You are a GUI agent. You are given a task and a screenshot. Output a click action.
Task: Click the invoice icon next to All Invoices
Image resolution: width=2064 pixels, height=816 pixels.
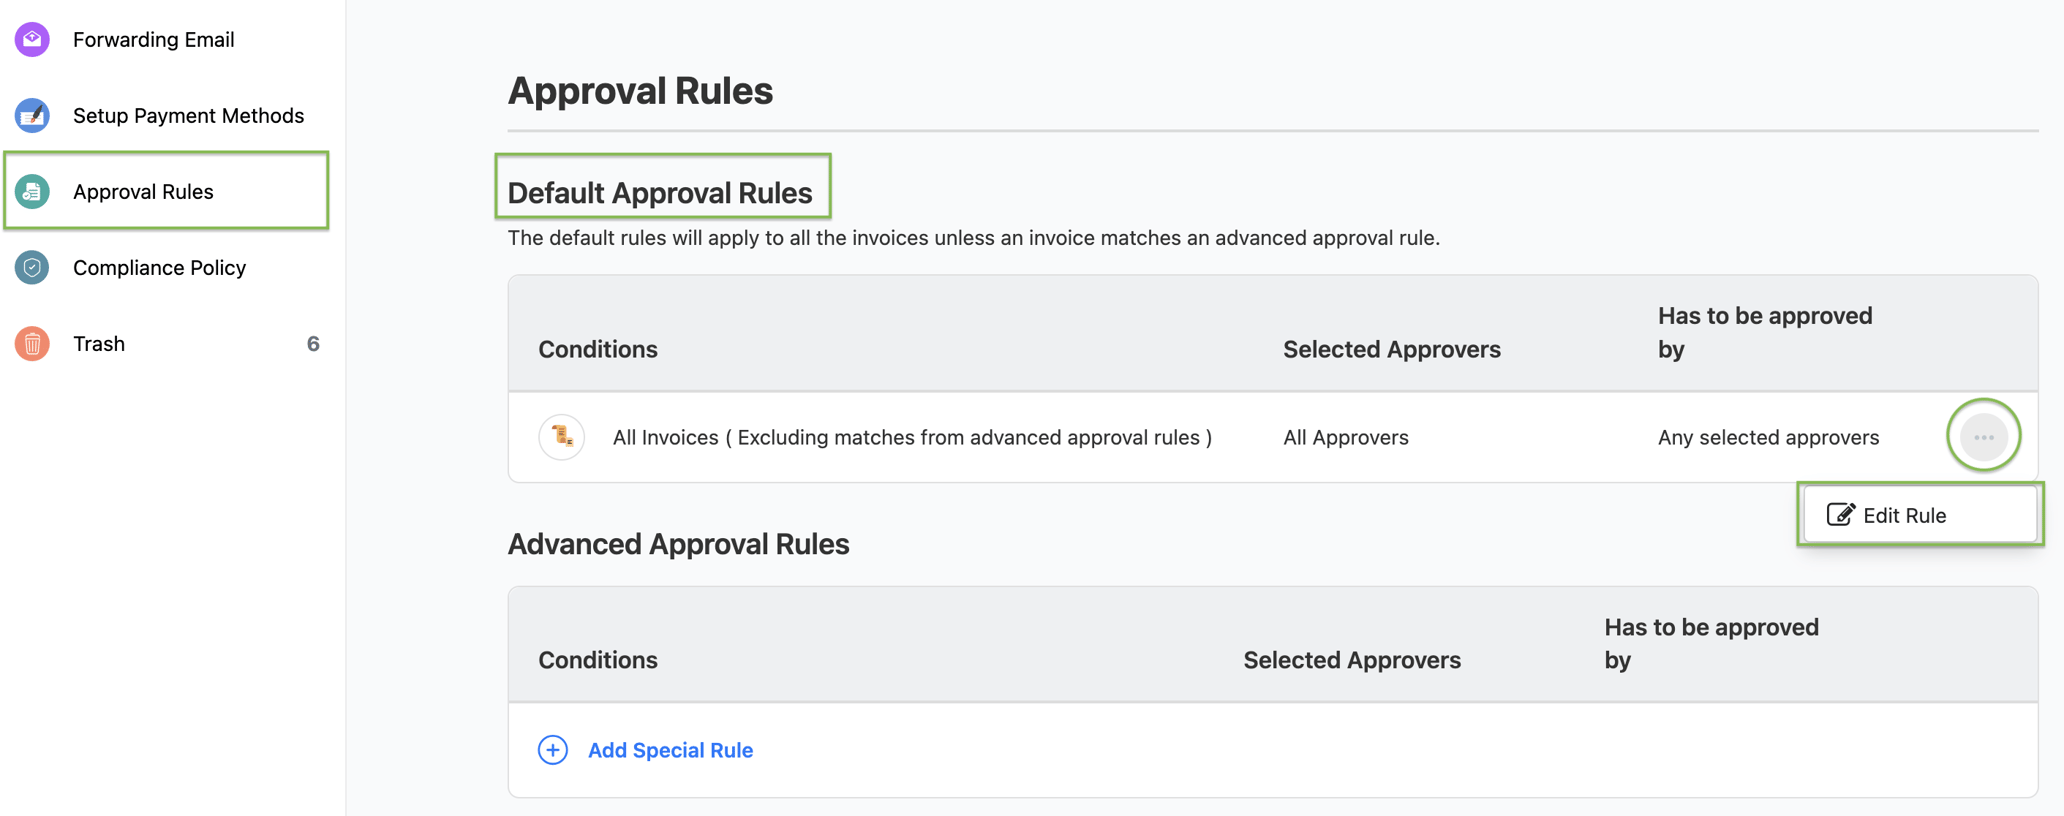point(561,437)
